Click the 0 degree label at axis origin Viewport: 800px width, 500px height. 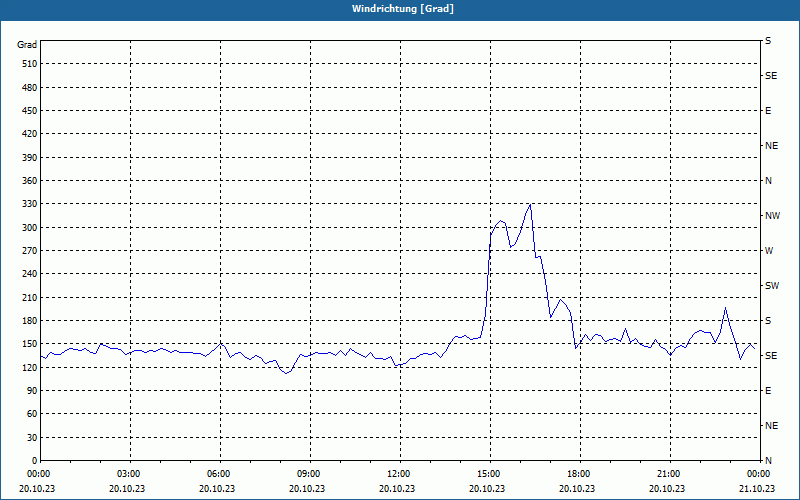[34, 461]
